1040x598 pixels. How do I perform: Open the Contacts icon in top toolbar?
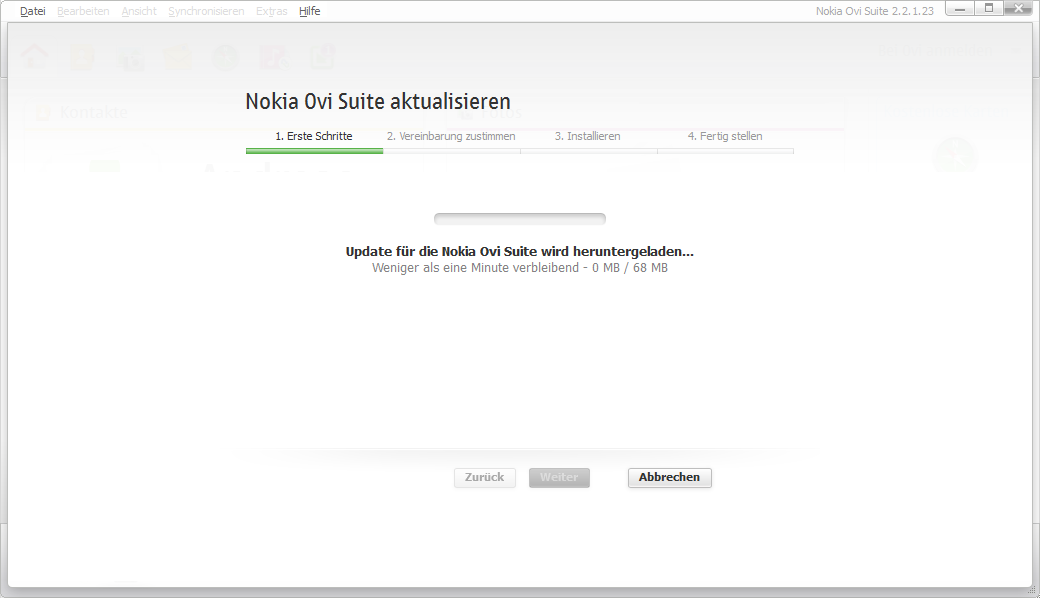tap(82, 58)
